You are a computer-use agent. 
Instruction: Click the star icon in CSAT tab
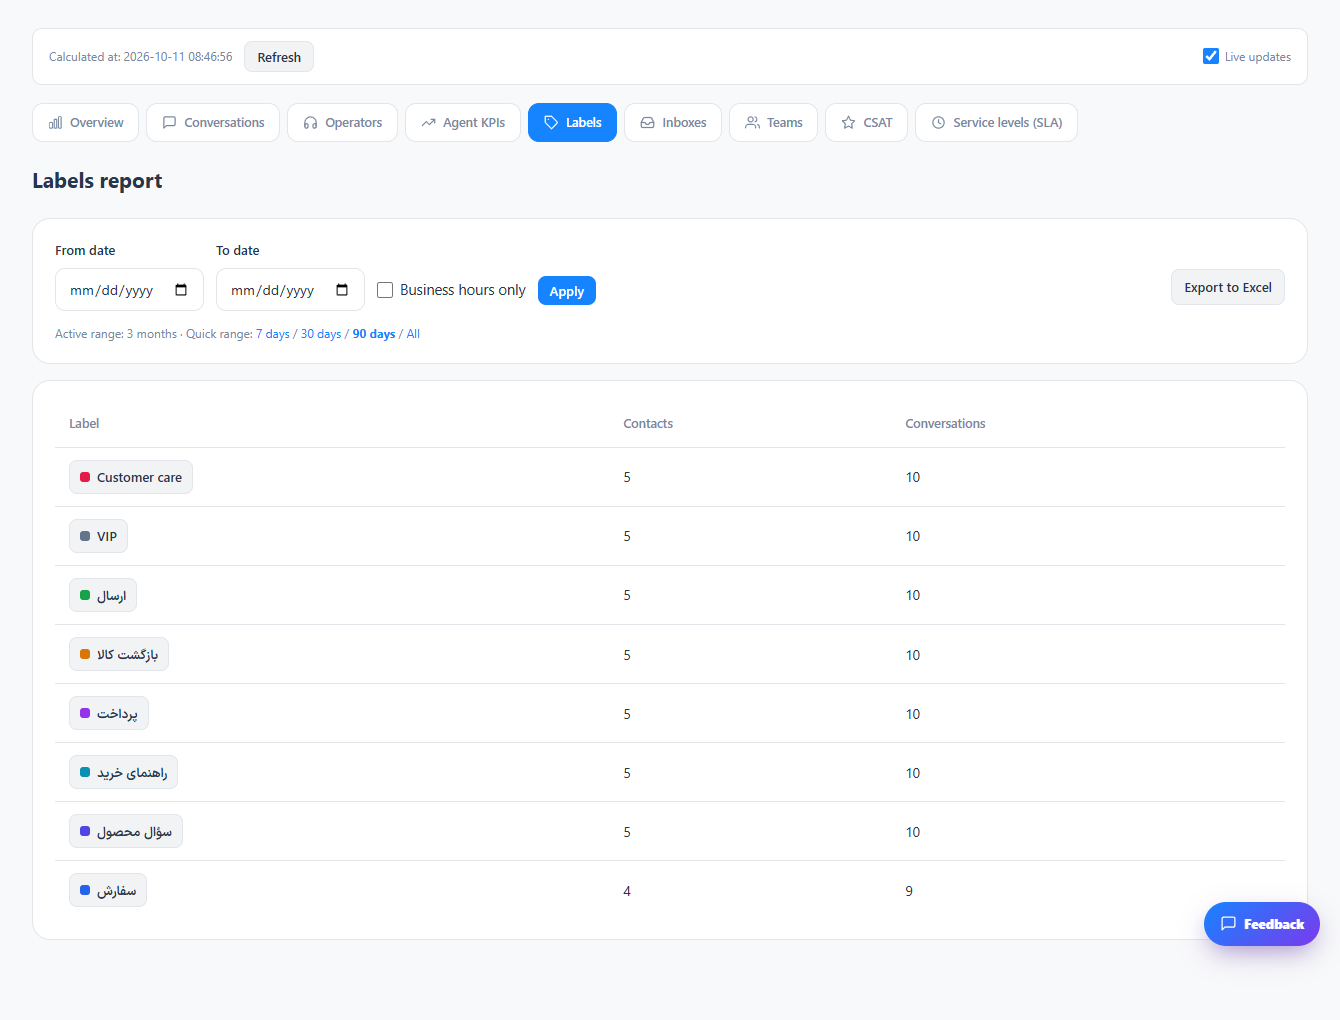coord(849,123)
